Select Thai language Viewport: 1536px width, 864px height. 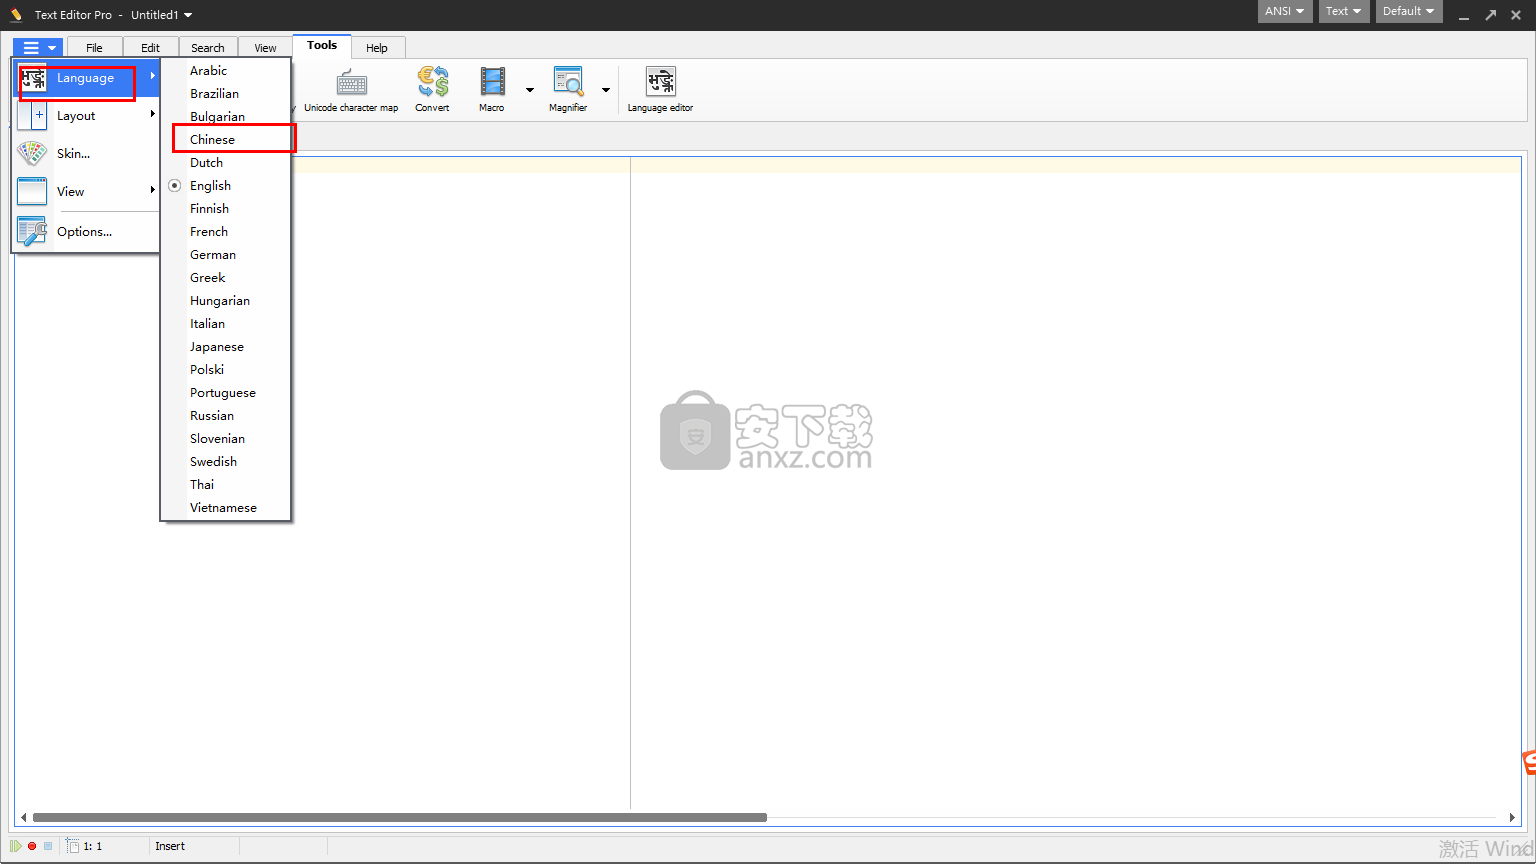tap(226, 485)
